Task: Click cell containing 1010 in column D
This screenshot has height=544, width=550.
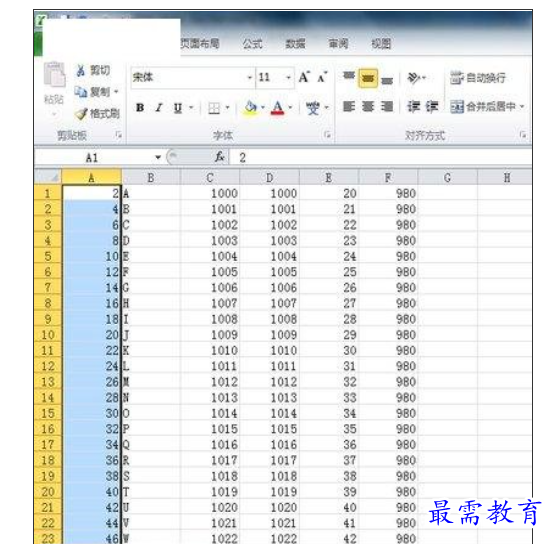Action: [269, 350]
